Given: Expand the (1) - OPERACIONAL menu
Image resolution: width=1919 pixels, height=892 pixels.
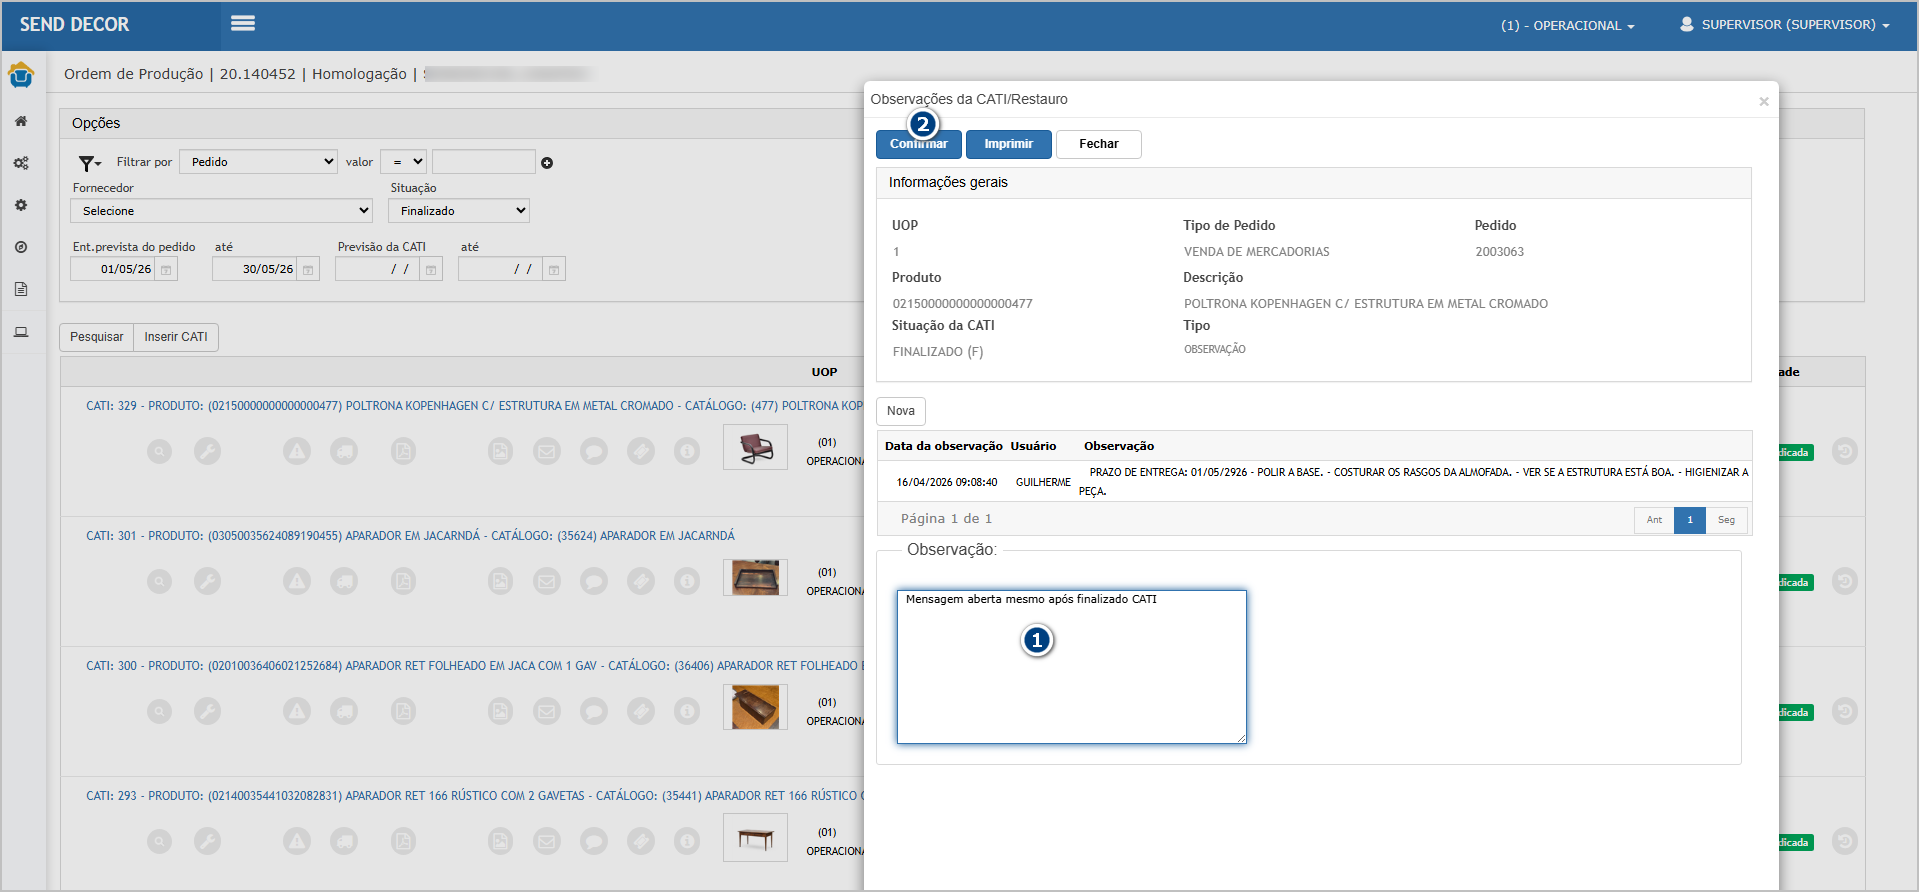Looking at the screenshot, I should click(x=1567, y=26).
